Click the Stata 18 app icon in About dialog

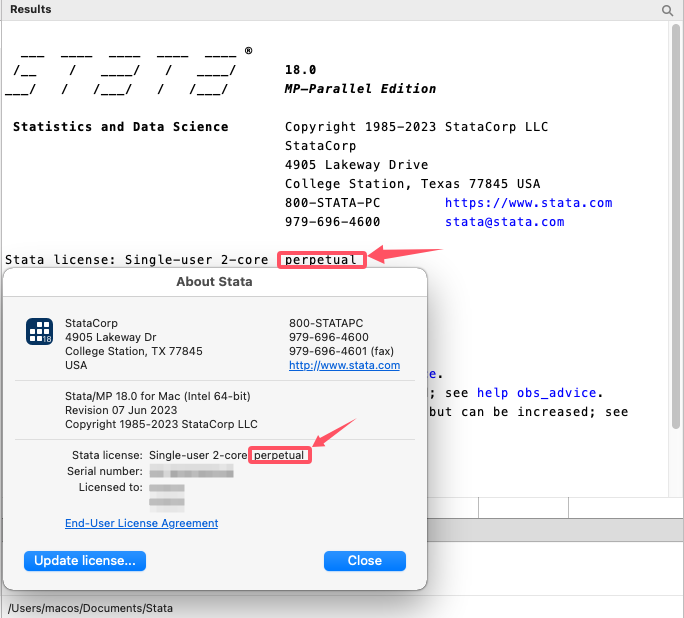tap(39, 331)
